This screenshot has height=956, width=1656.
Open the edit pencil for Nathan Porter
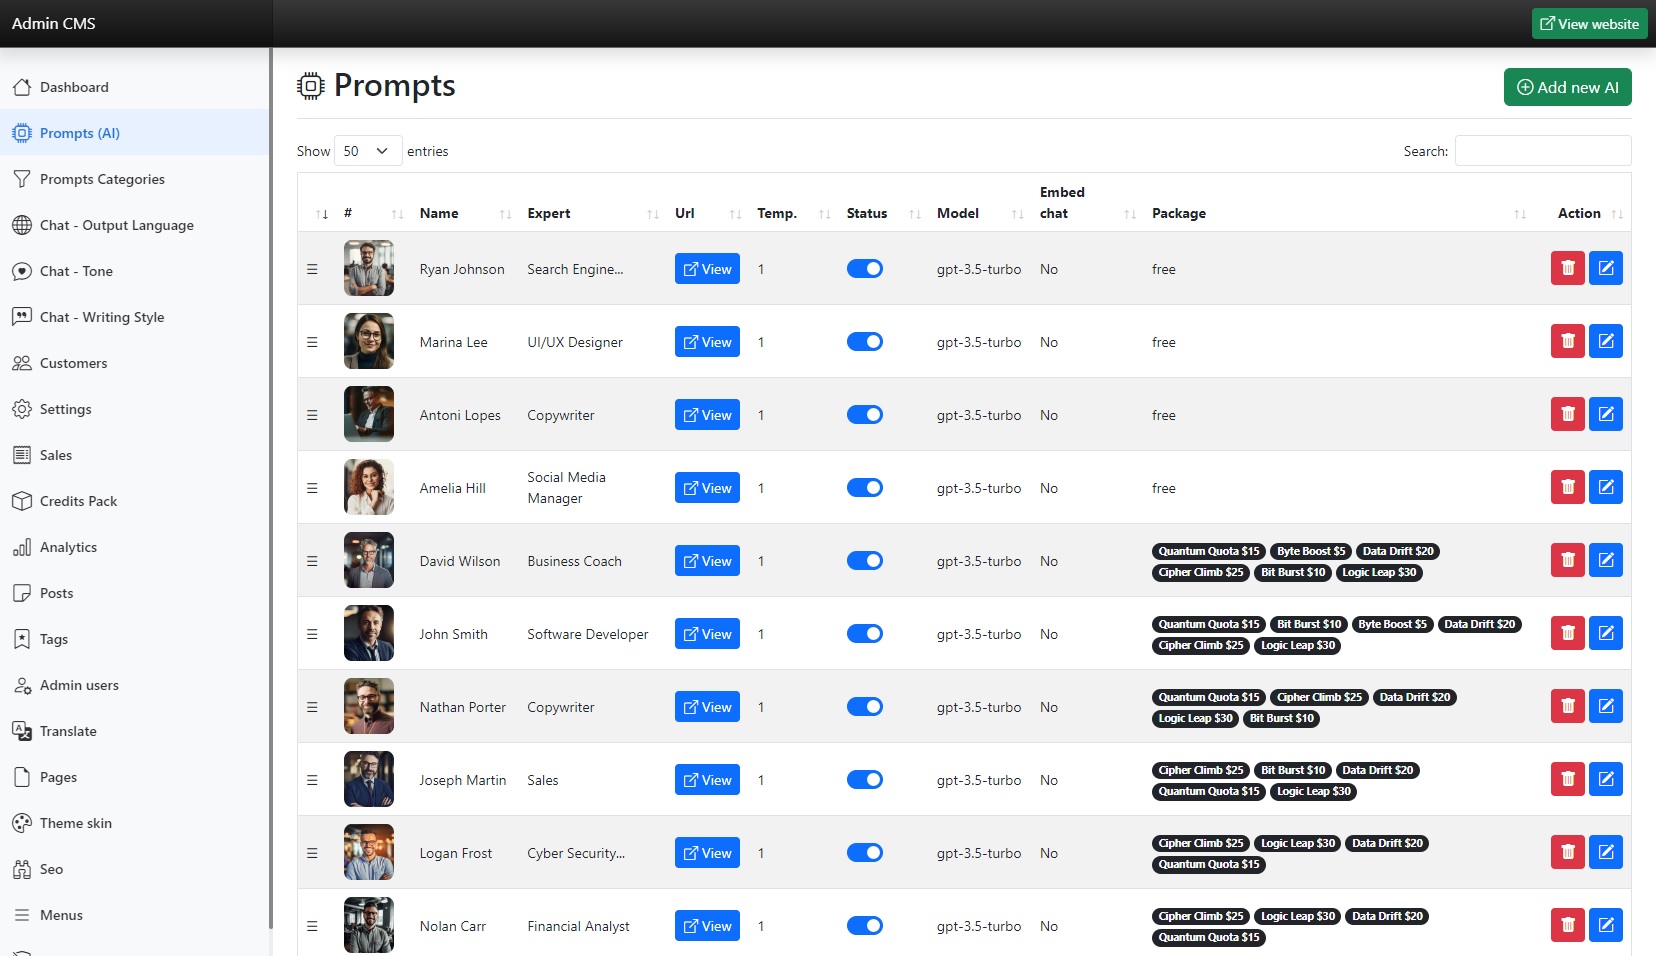[1605, 706]
